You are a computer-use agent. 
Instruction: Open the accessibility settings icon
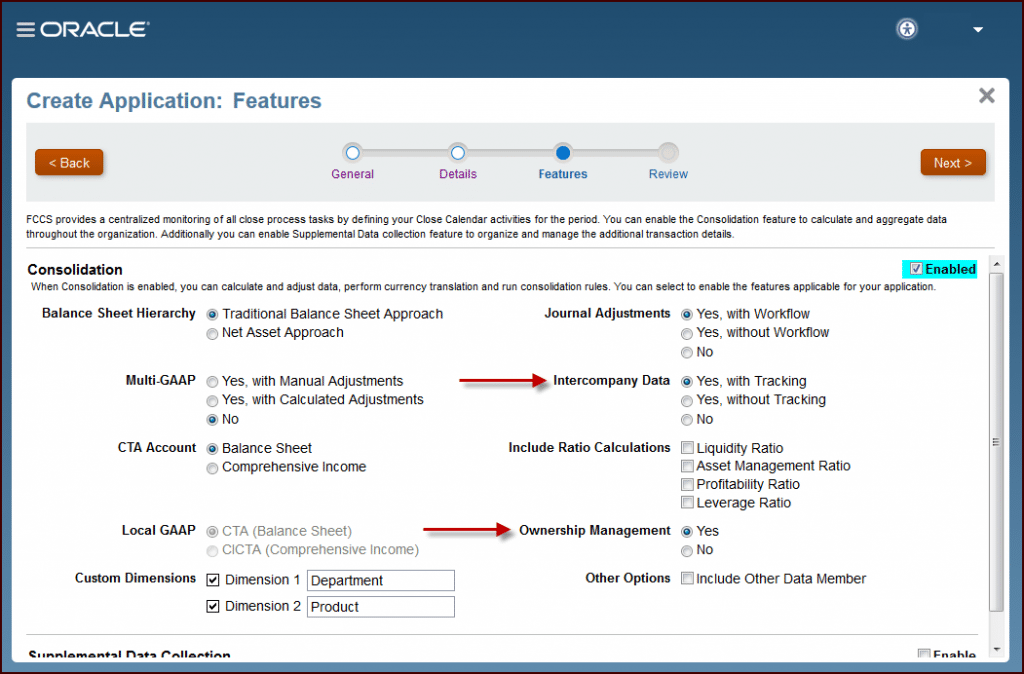click(x=907, y=29)
